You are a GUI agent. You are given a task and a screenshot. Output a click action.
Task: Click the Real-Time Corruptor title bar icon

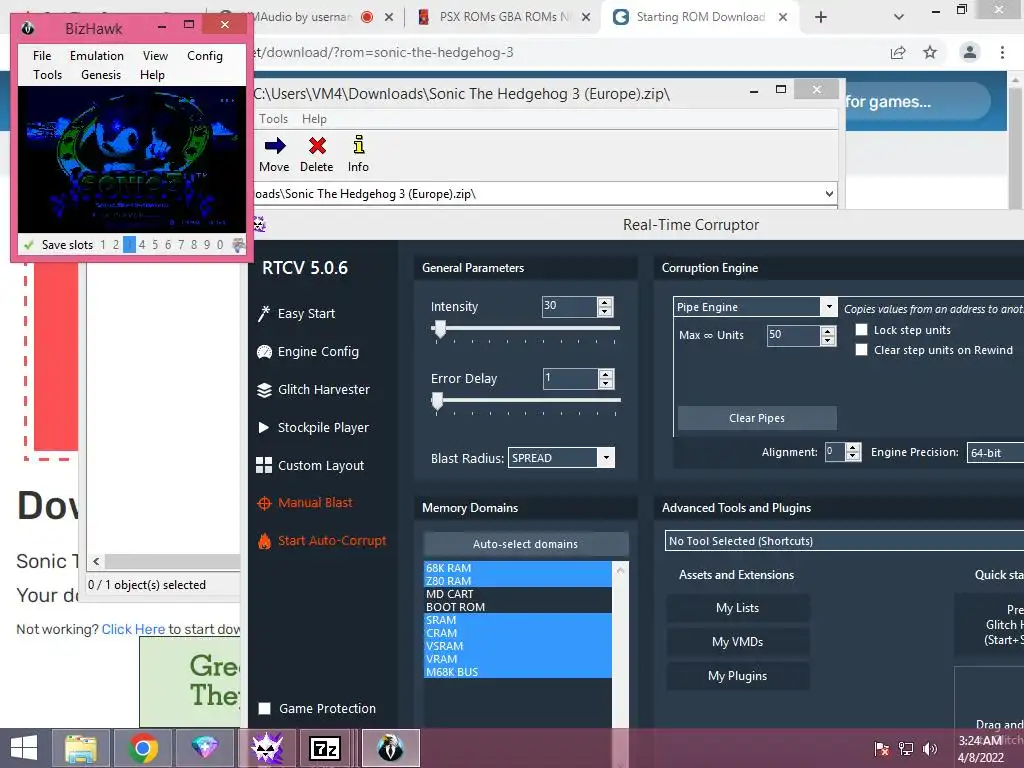259,225
